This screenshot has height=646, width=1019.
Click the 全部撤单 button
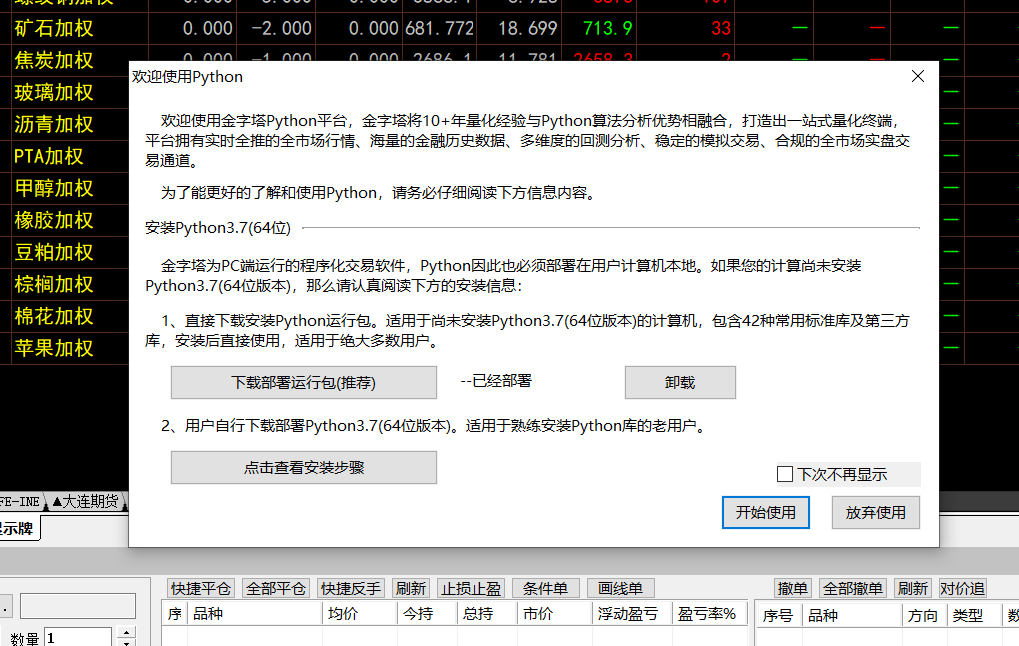[853, 588]
